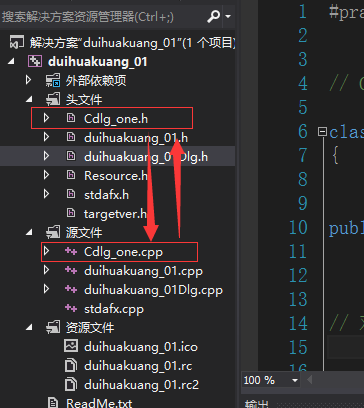Click the duihuakuang_01.rc2 document icon

click(x=71, y=384)
